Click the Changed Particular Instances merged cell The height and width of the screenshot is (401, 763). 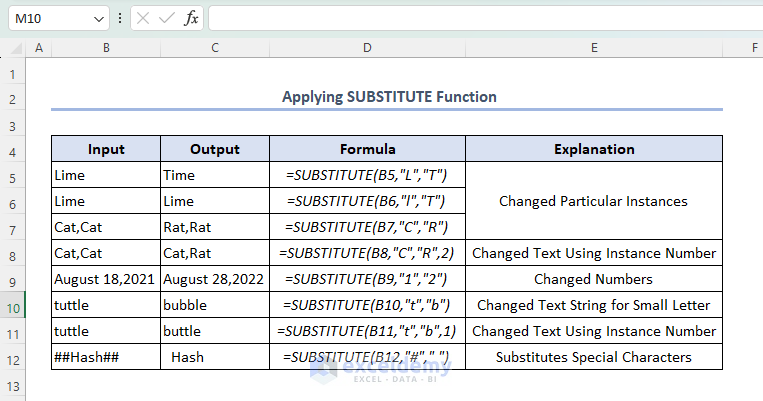point(594,201)
